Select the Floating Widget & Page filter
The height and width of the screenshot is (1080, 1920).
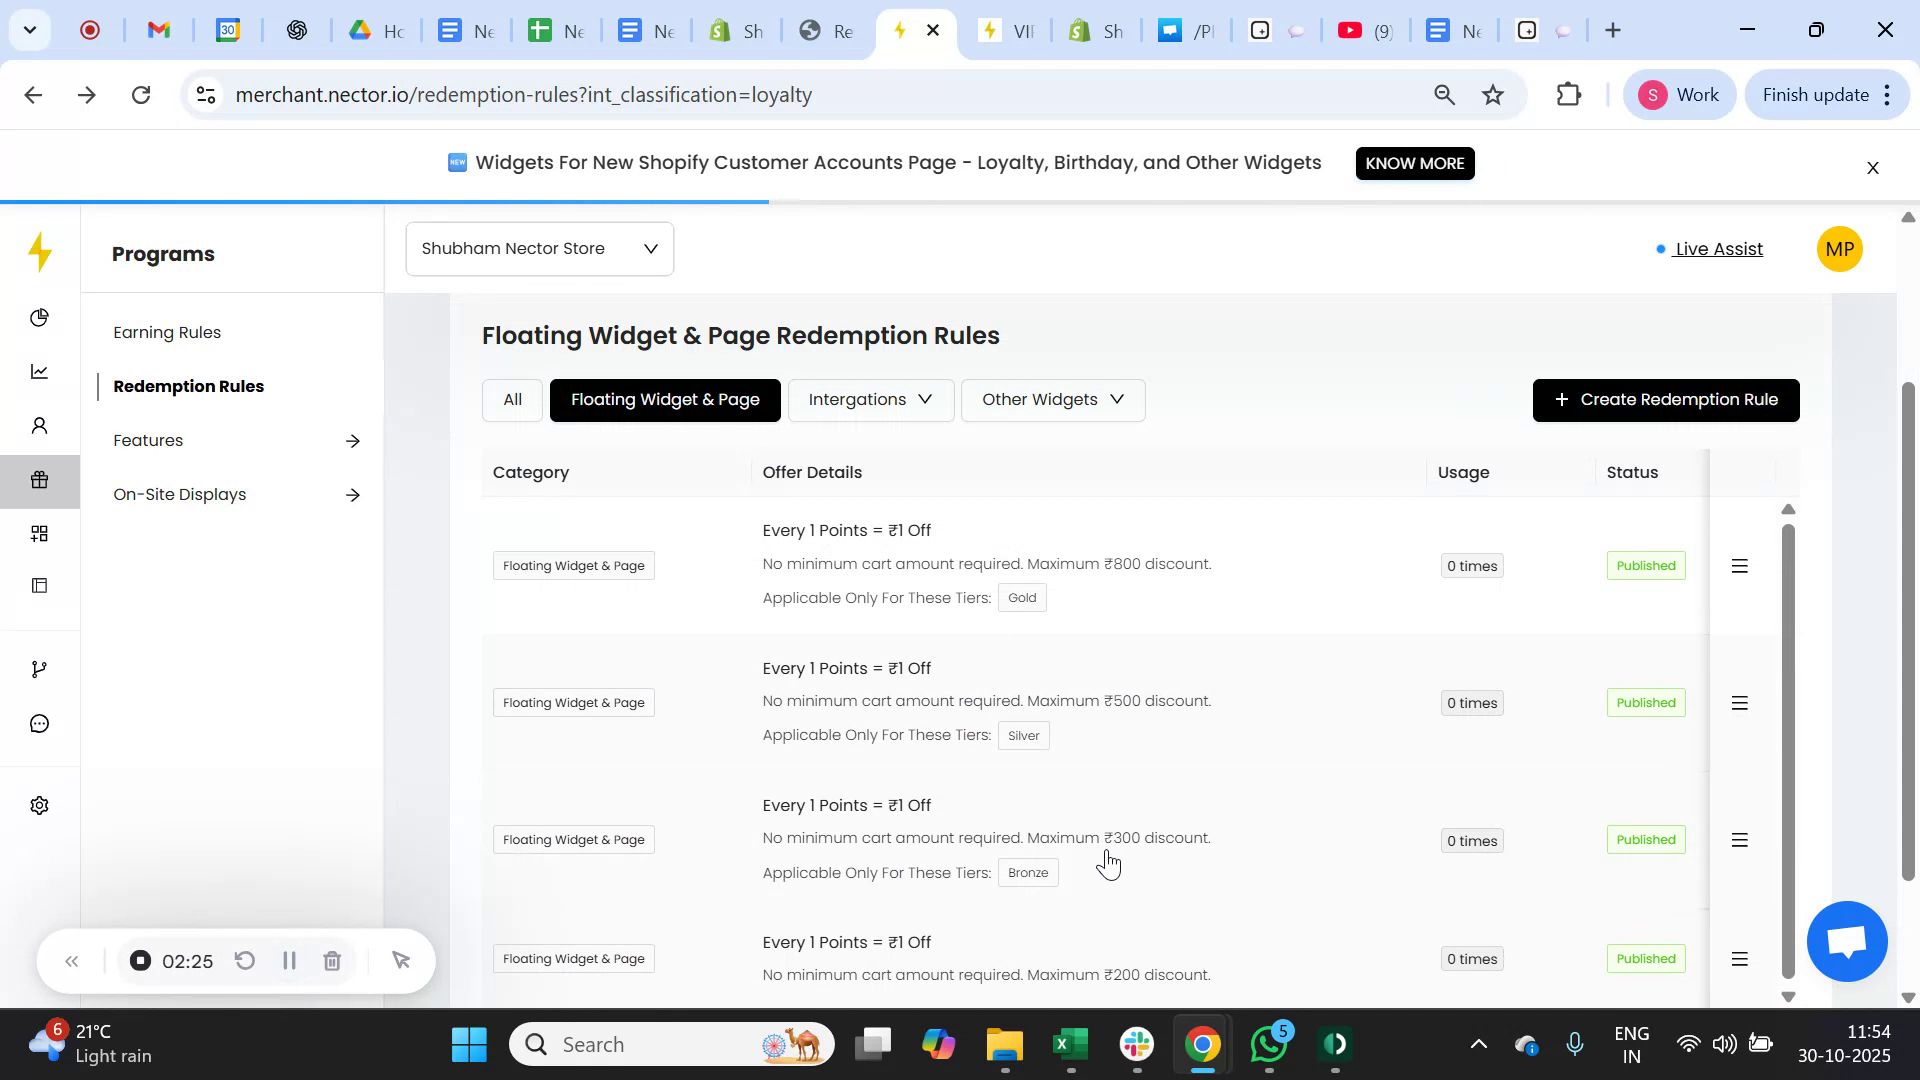[664, 399]
